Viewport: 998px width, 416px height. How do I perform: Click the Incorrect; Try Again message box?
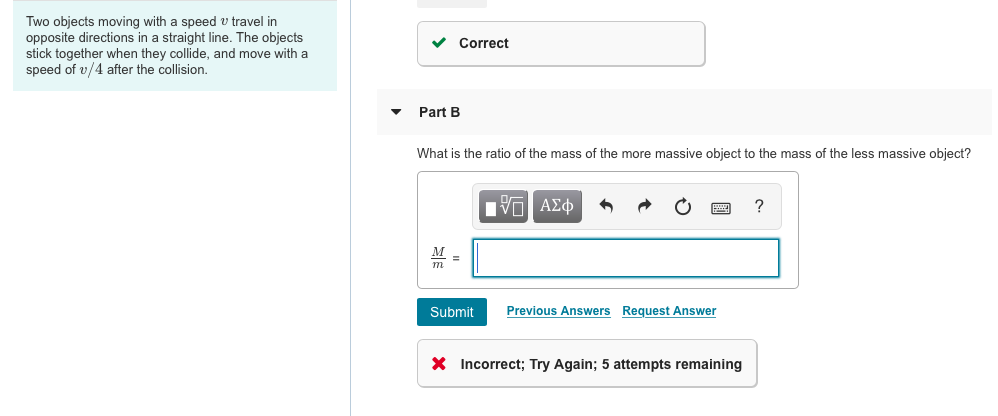(587, 363)
